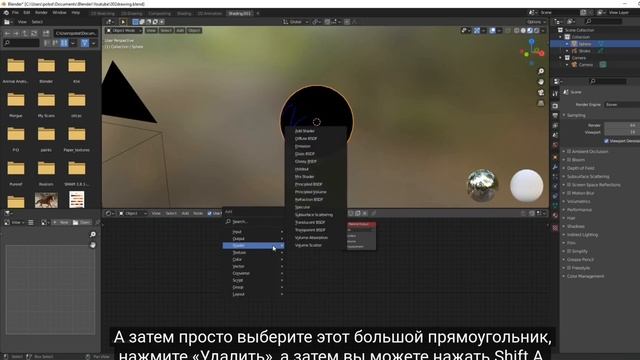
Task: Select Volume Scatter shader
Action: click(316, 245)
